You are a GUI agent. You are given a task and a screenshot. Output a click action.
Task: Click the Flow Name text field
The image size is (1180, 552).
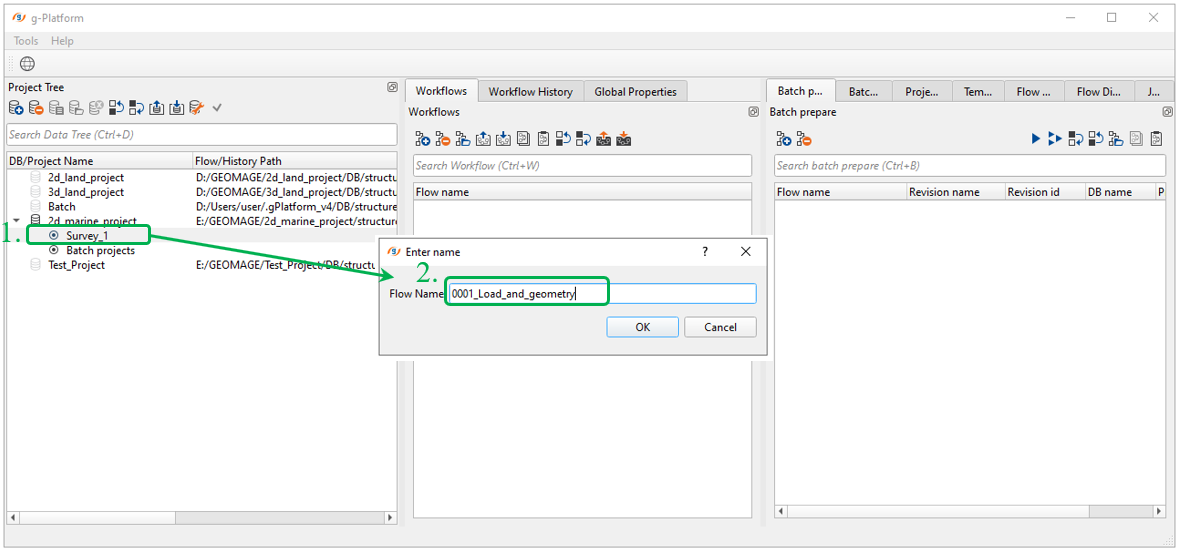(x=602, y=294)
